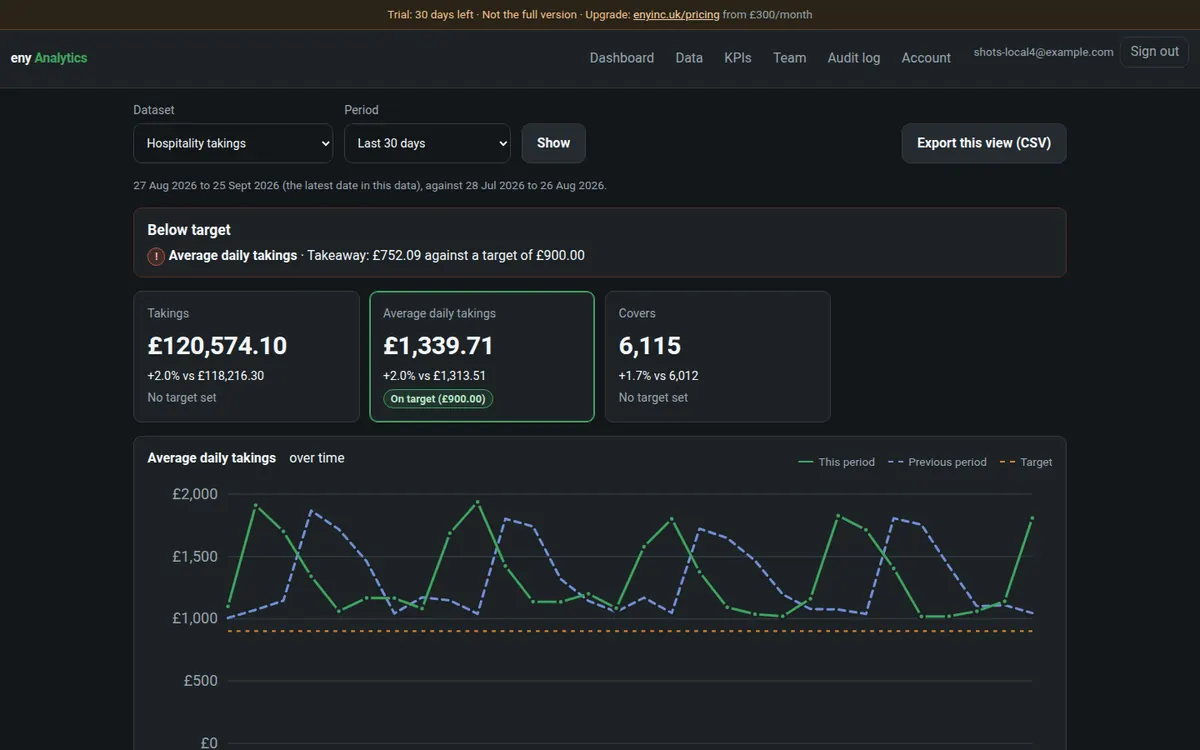Click Export this view (CSV)
This screenshot has height=750, width=1200.
coord(984,143)
